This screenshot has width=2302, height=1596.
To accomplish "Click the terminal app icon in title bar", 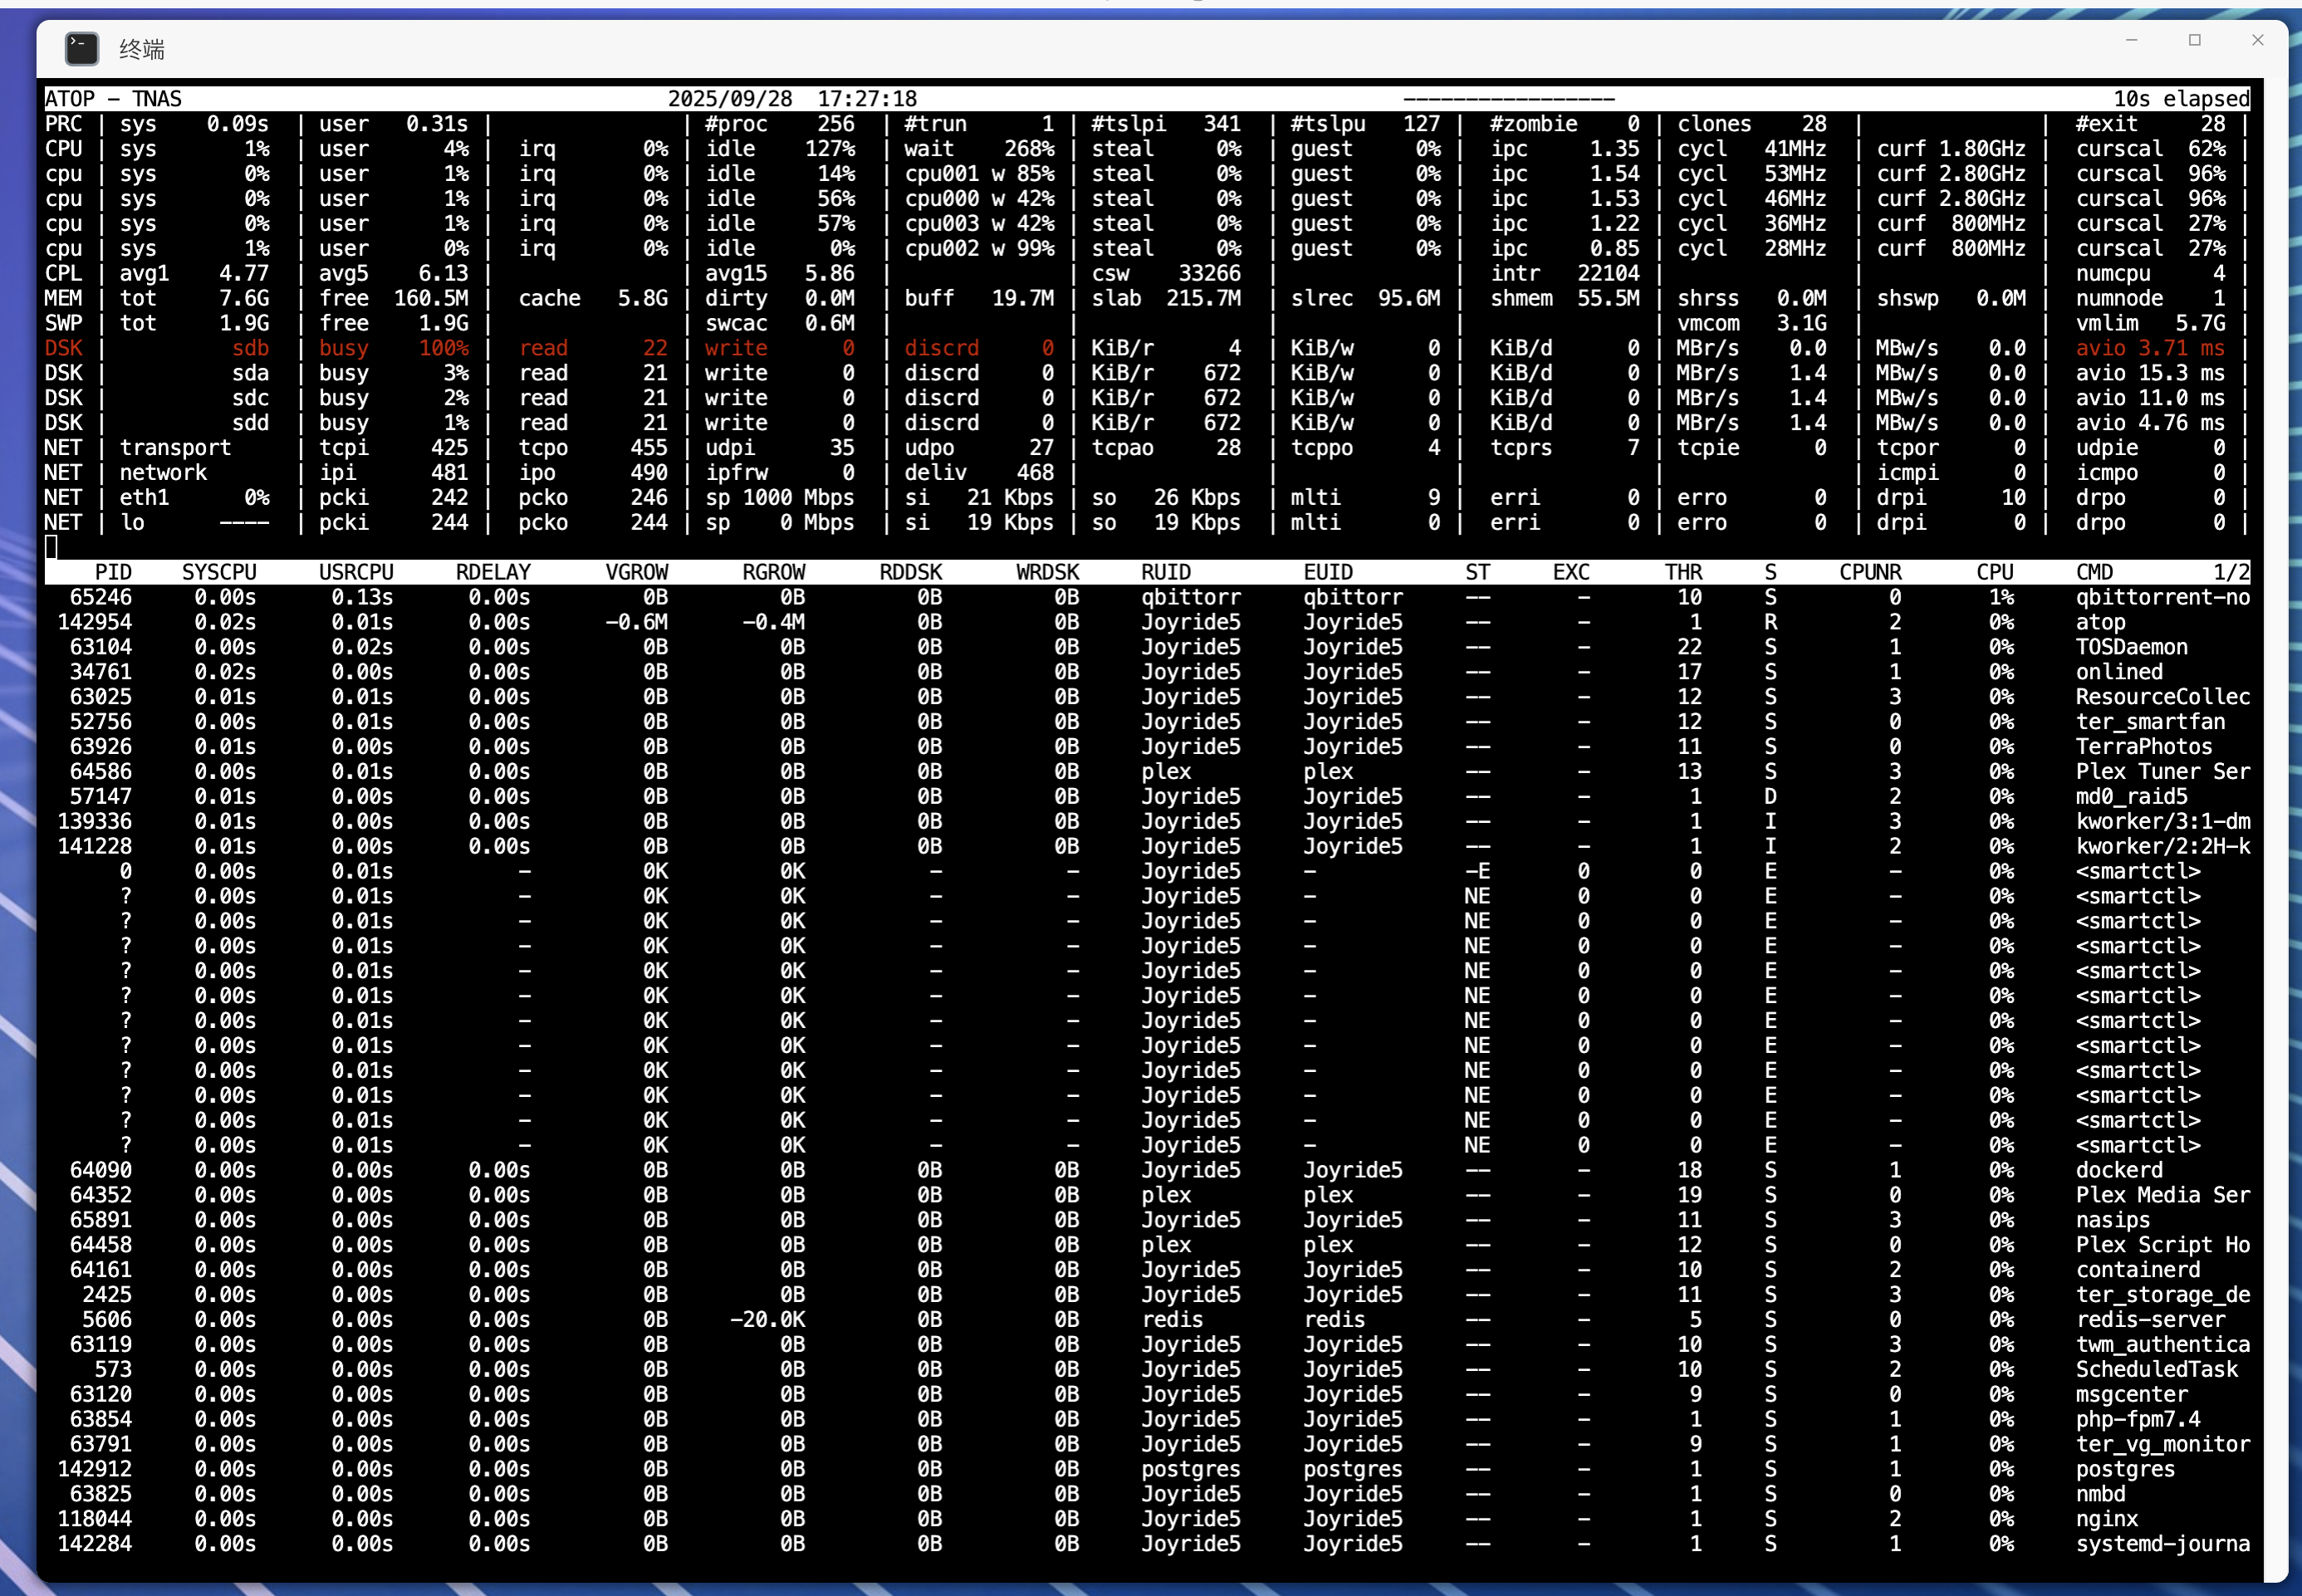I will [82, 48].
